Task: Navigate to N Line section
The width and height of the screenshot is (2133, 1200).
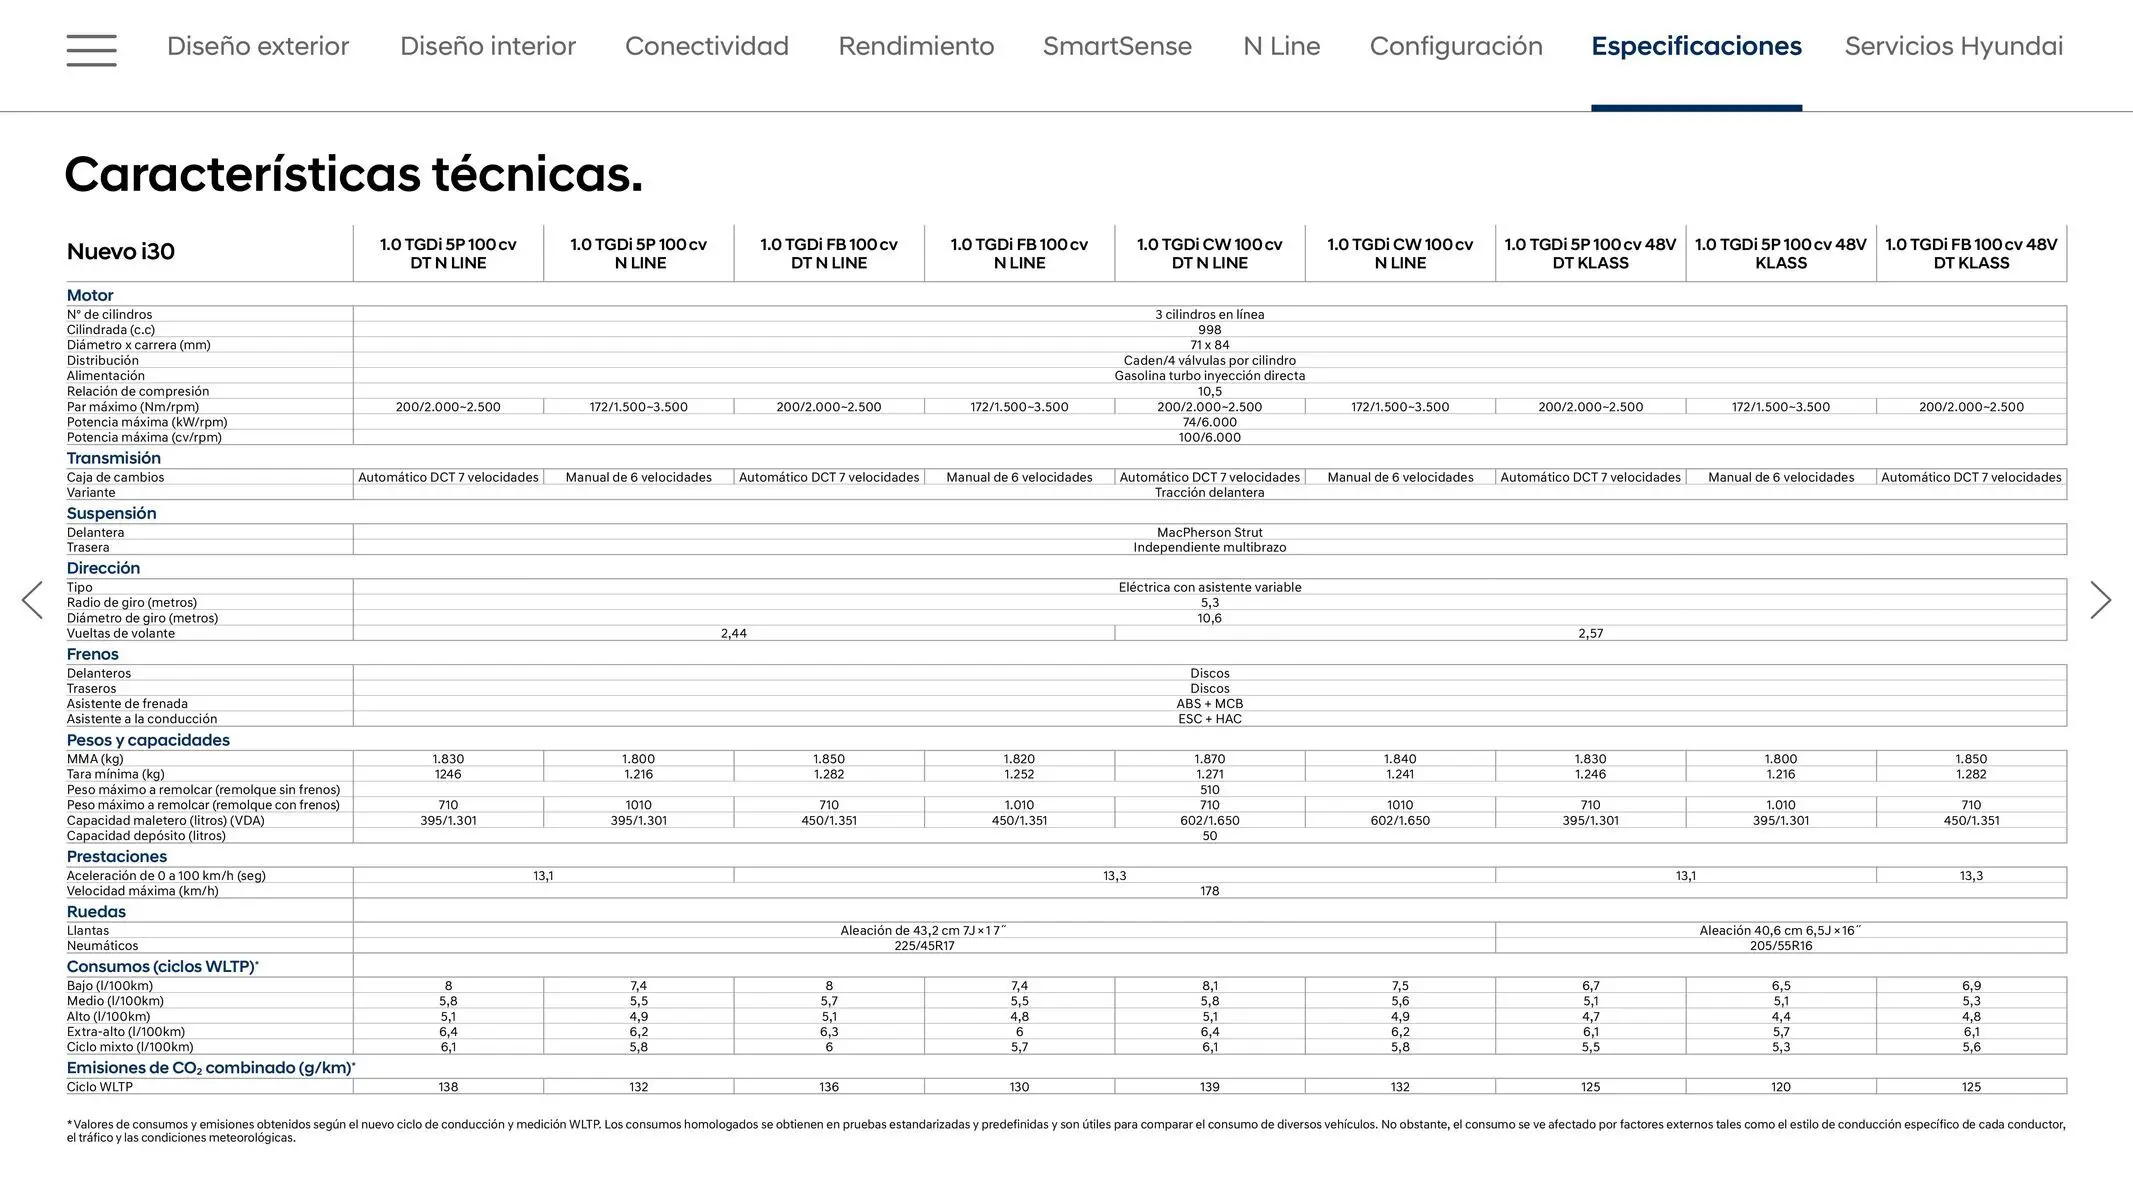Action: click(x=1281, y=46)
